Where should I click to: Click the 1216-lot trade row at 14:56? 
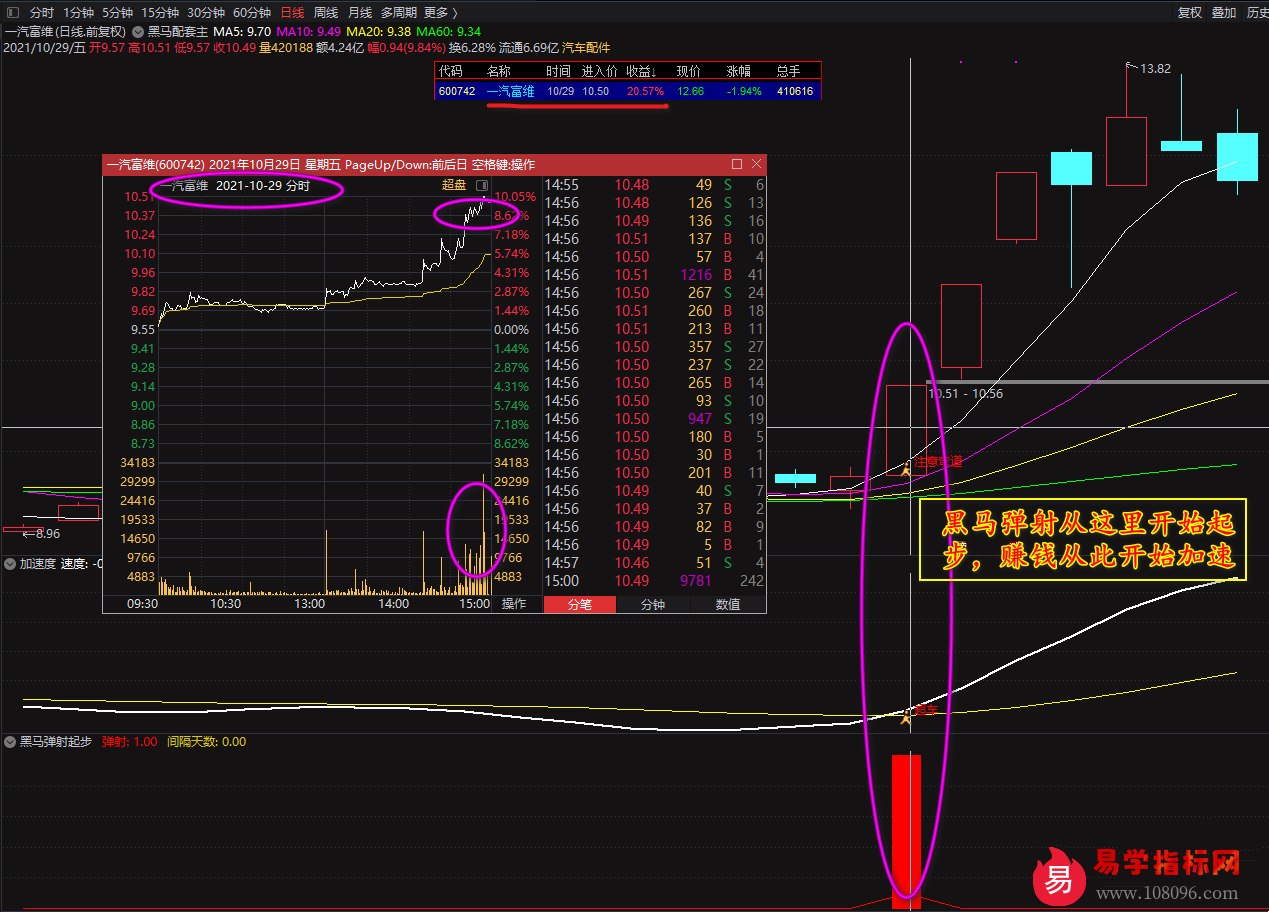(655, 275)
